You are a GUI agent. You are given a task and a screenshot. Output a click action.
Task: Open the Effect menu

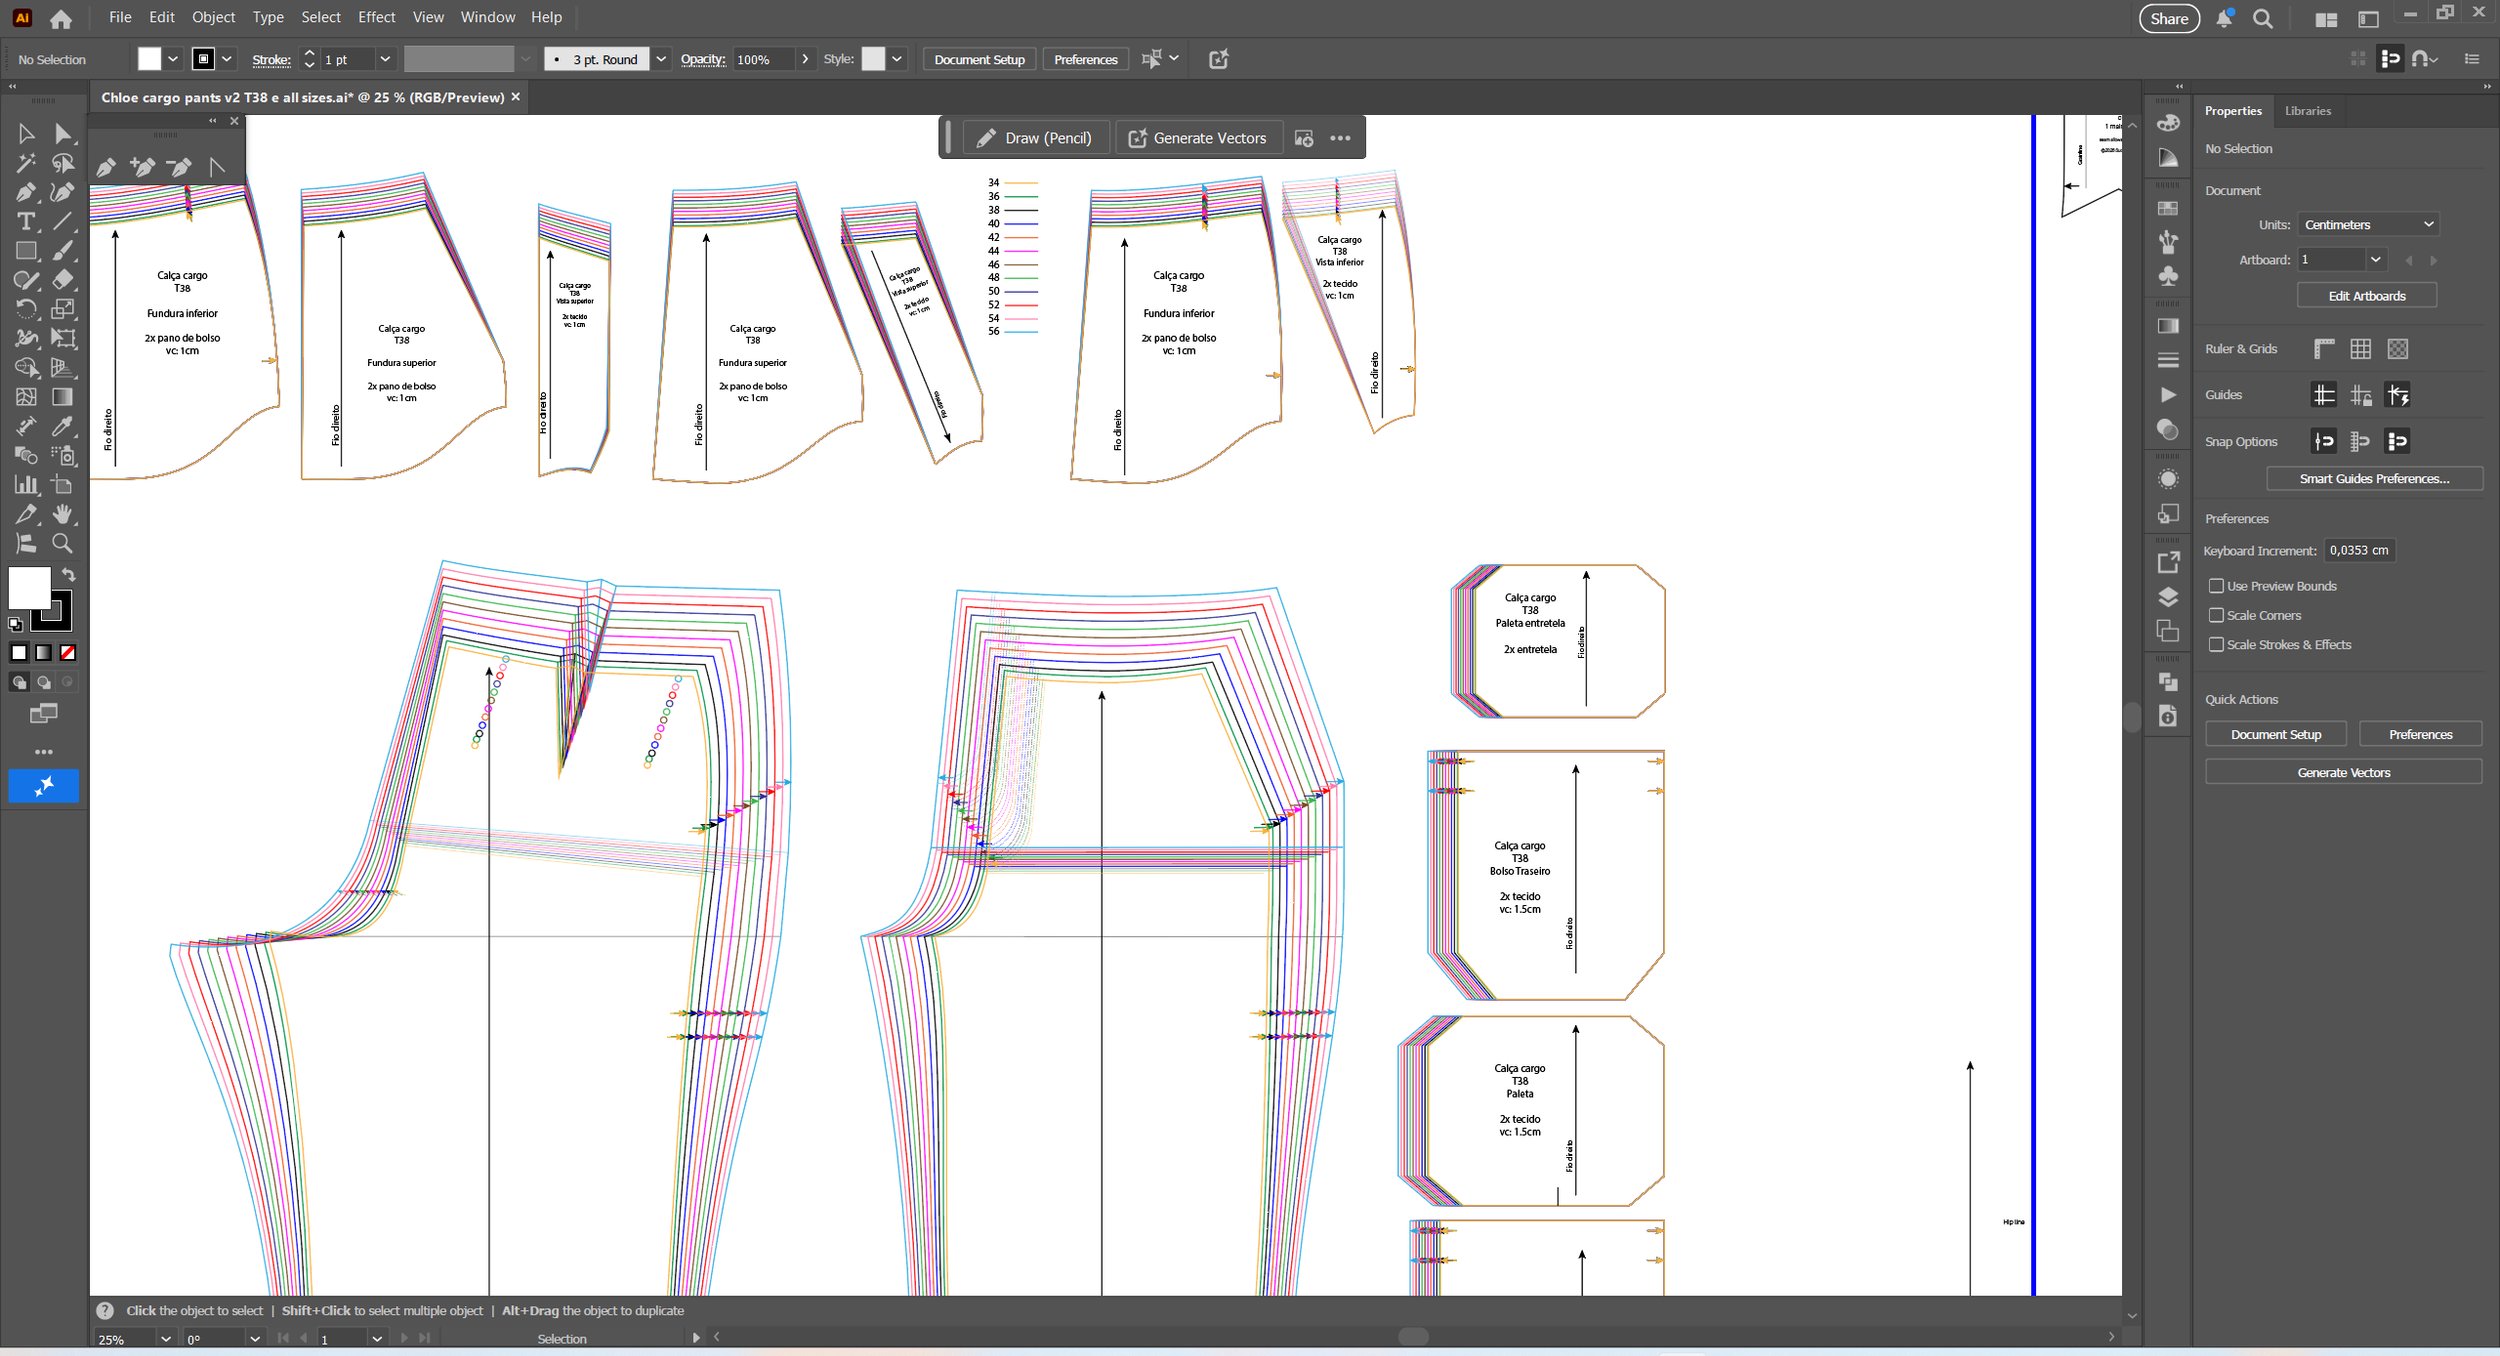(x=376, y=17)
